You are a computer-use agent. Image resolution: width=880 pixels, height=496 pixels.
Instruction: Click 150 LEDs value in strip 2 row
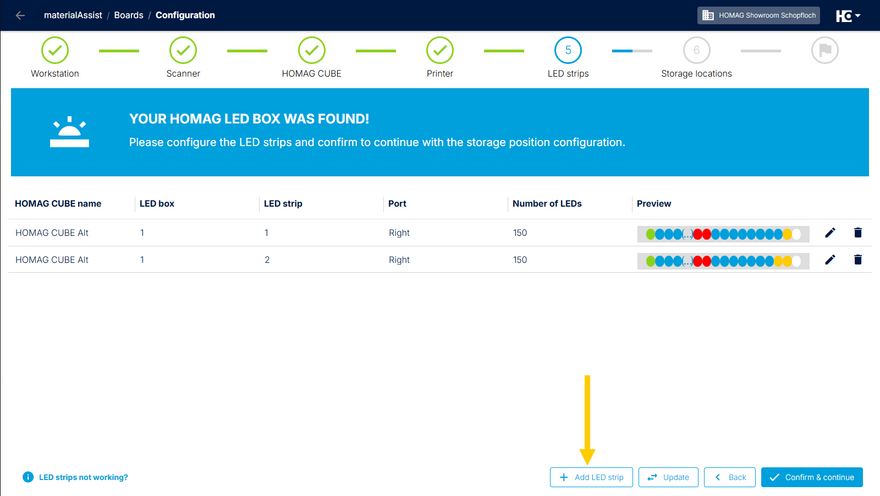click(520, 260)
